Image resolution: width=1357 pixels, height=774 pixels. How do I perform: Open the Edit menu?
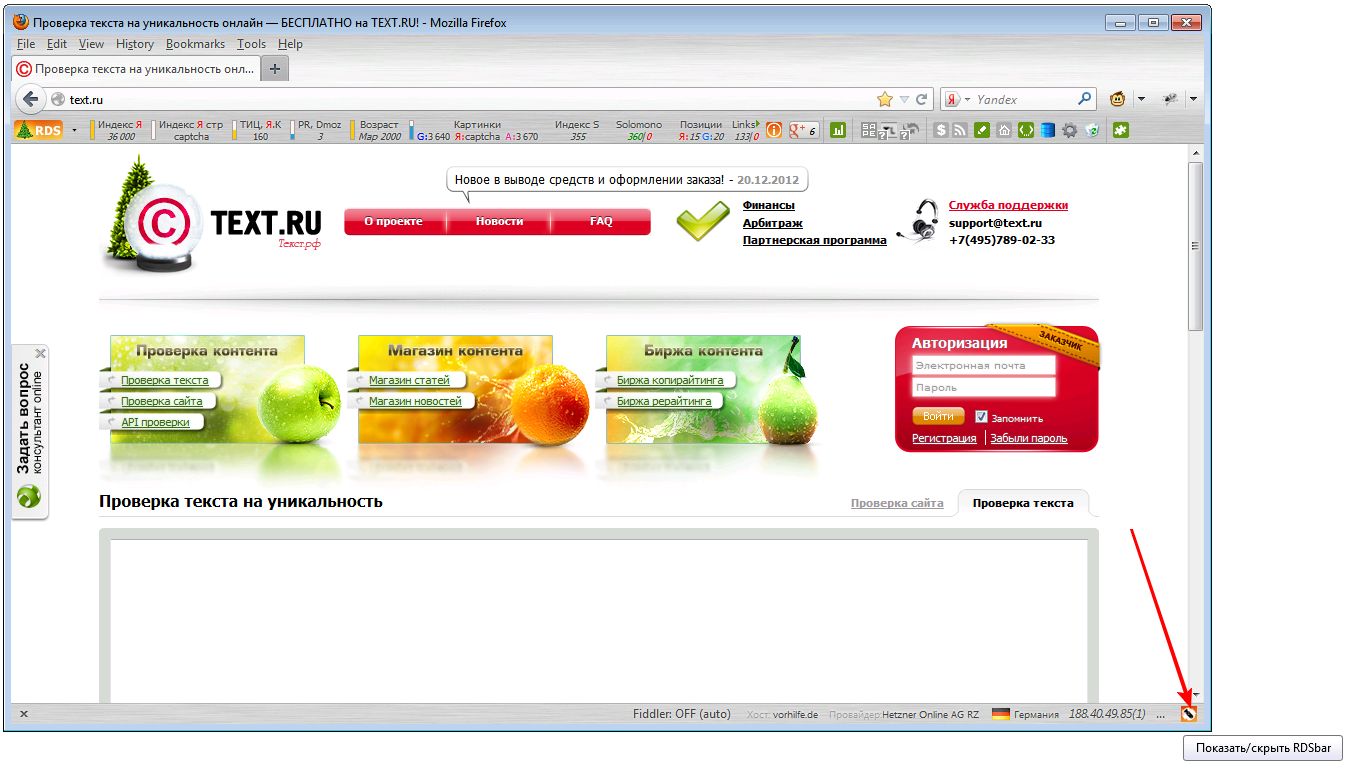coord(57,44)
